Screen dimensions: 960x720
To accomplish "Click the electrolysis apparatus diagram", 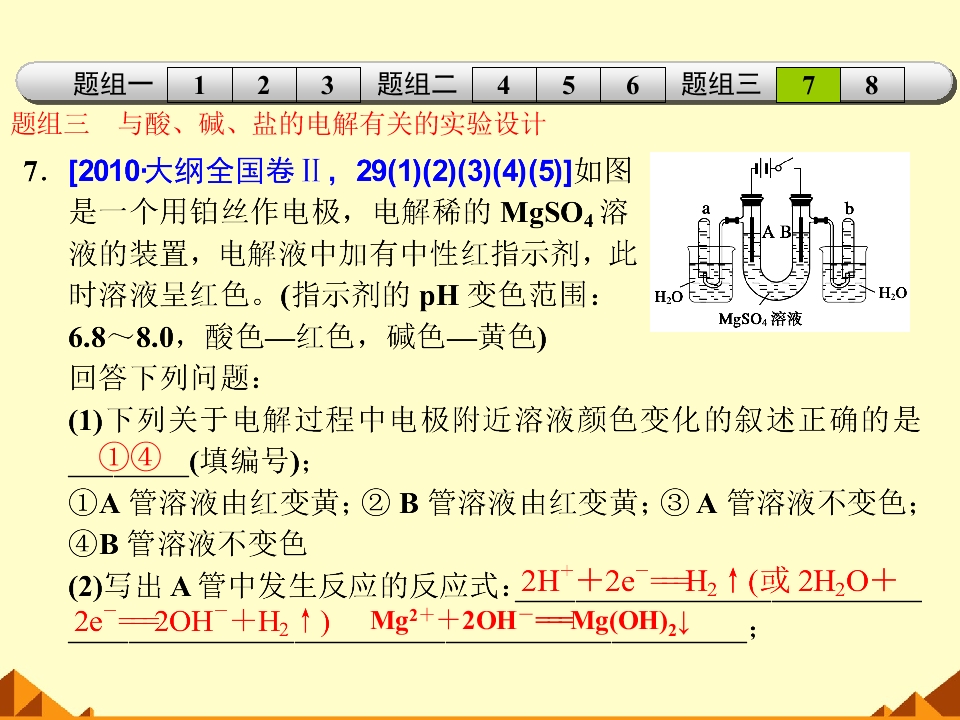I will (779, 242).
